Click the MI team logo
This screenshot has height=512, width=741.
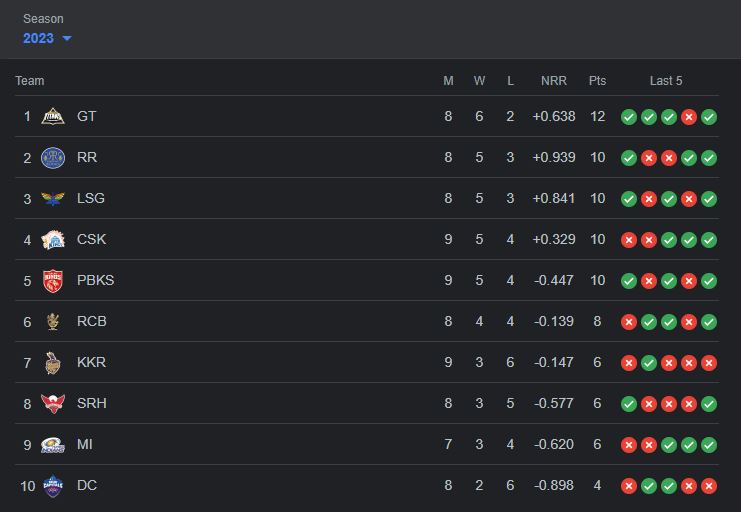[x=53, y=445]
